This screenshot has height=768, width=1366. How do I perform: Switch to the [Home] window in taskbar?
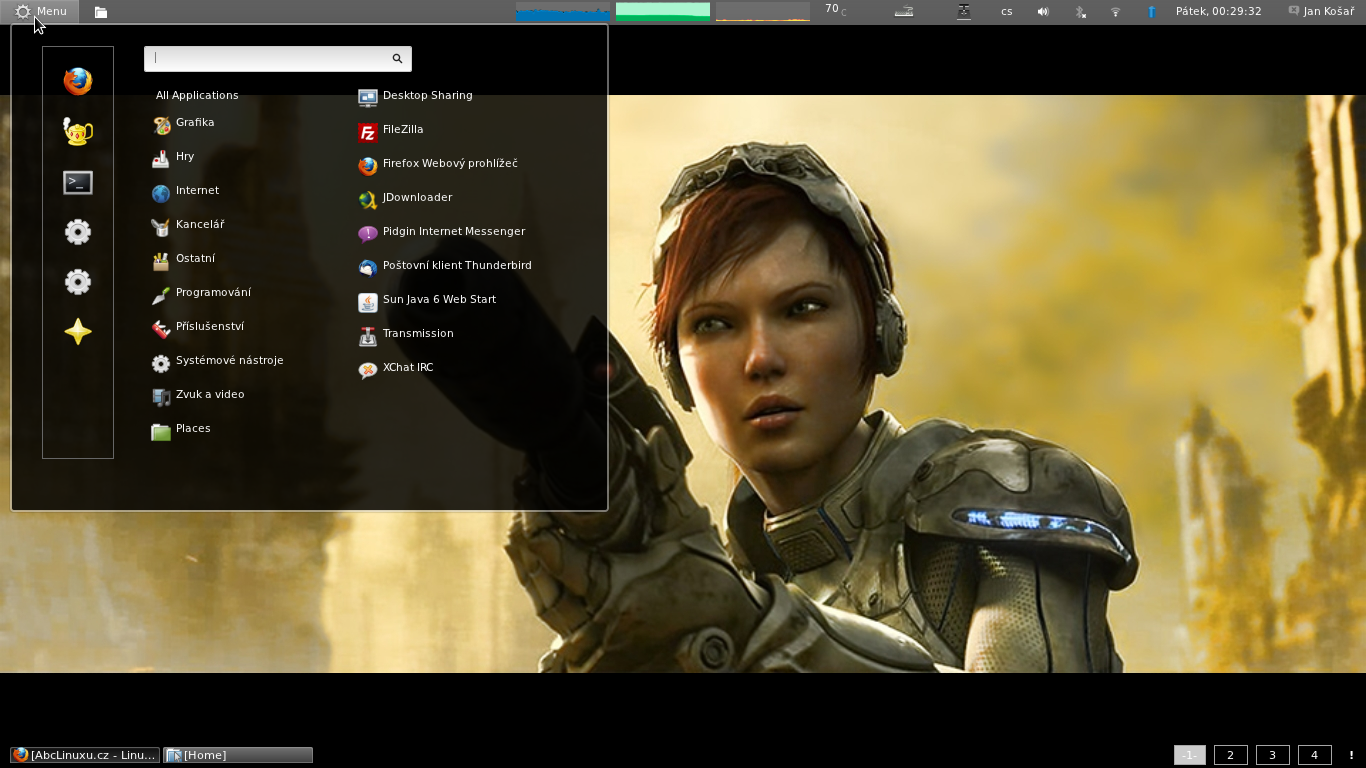pos(238,755)
